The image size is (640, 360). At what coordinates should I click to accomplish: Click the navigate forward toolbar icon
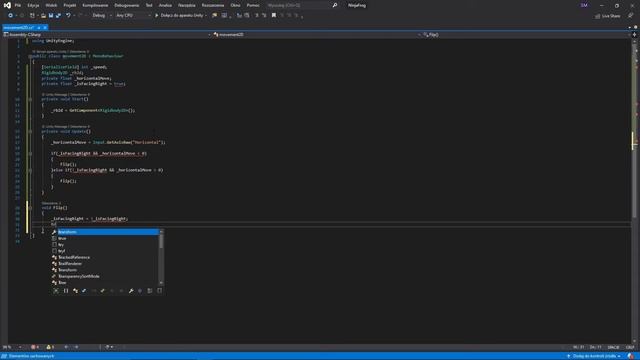tap(22, 16)
